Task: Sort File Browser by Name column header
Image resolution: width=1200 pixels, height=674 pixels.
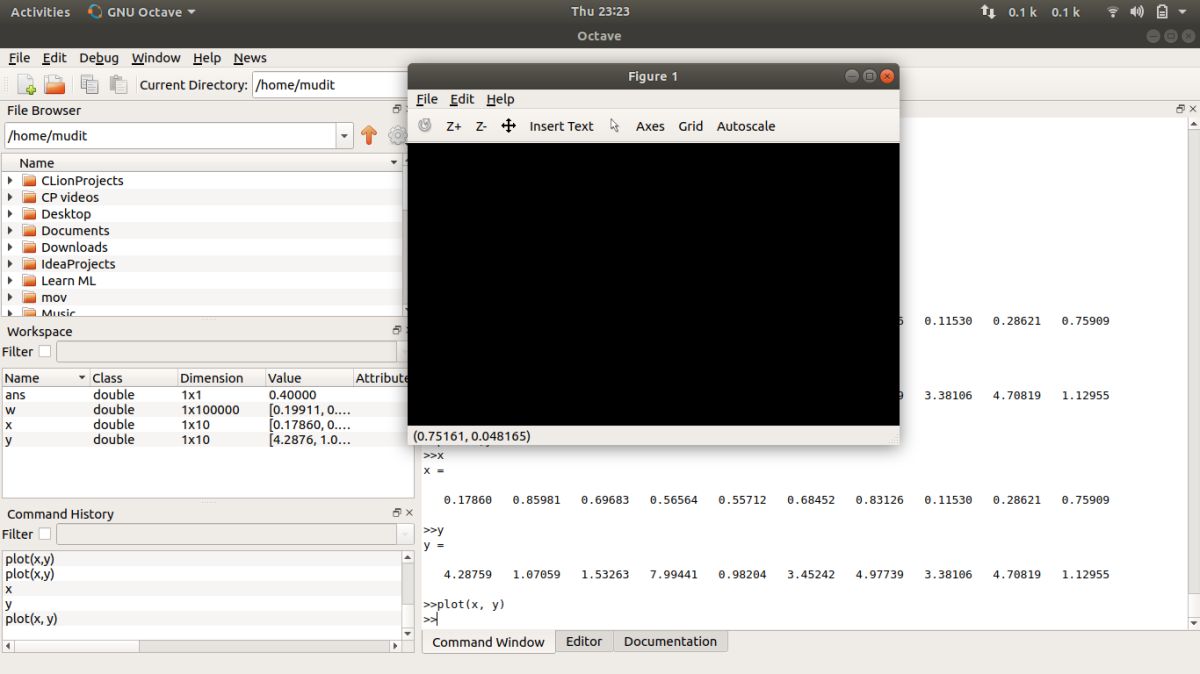Action: click(x=202, y=163)
